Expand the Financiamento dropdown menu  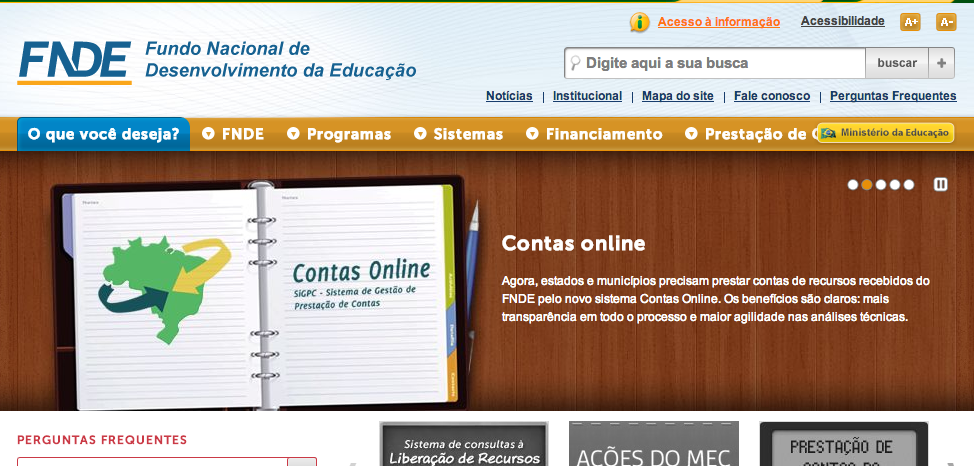tap(594, 134)
